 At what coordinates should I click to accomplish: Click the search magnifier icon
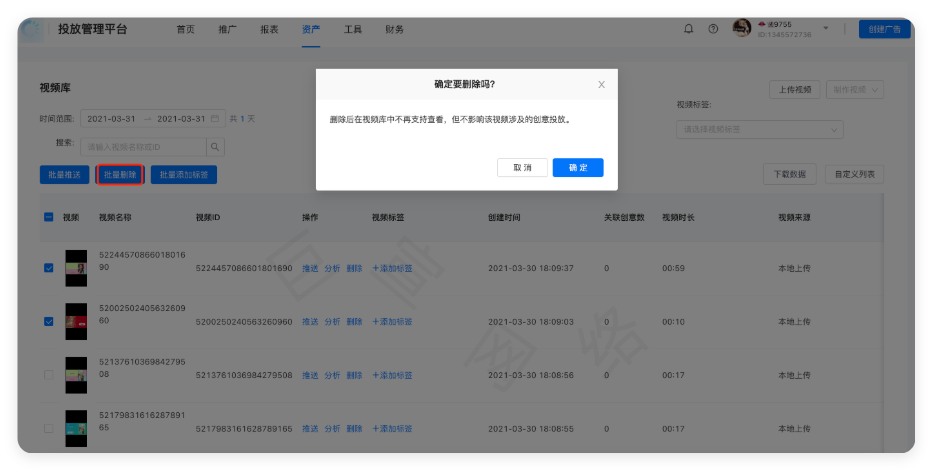[x=215, y=147]
